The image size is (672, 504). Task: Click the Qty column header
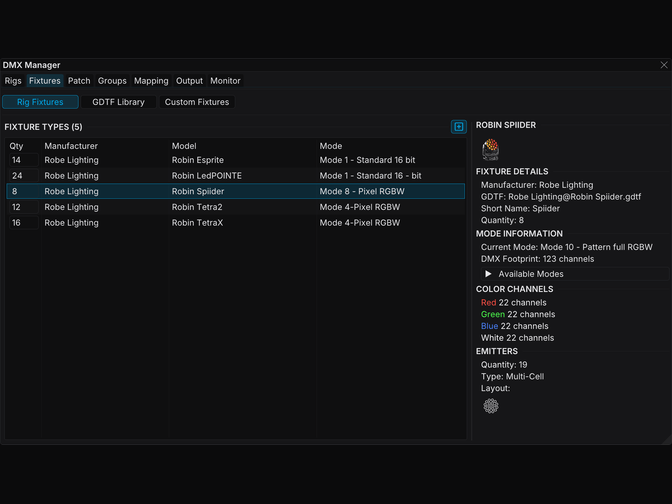coord(16,146)
